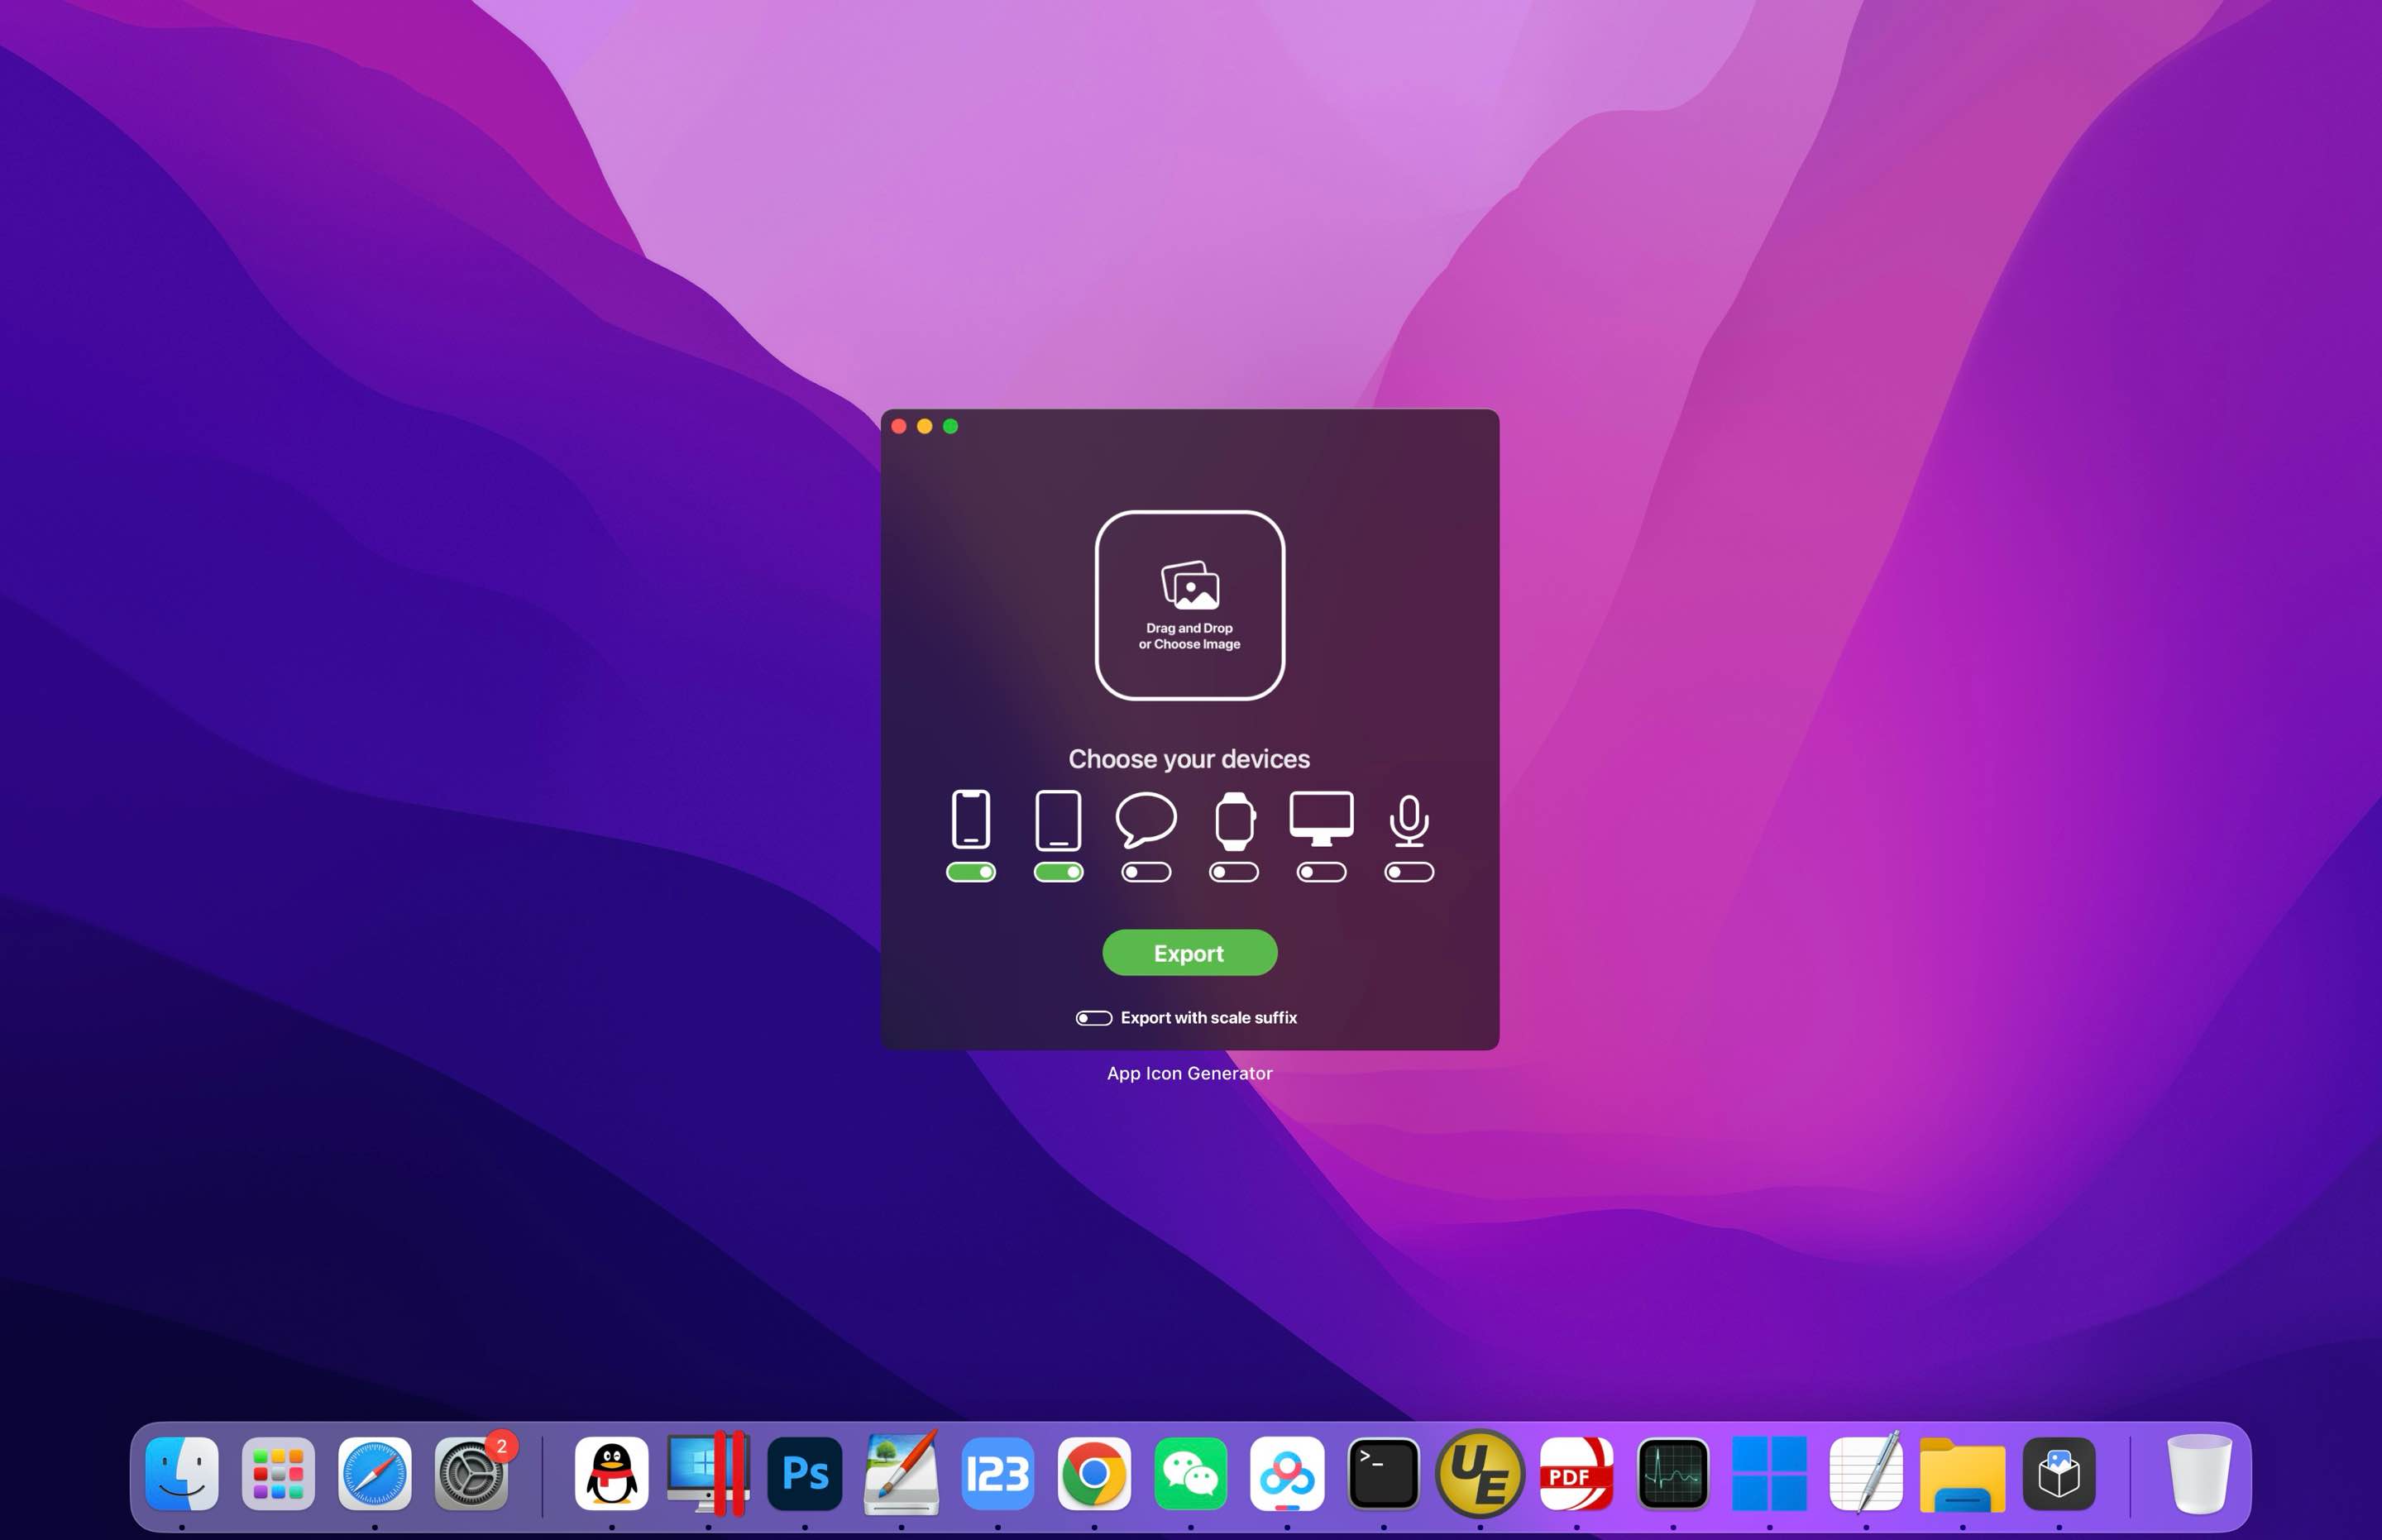
Task: Open Terminal app from Dock
Action: pos(1380,1472)
